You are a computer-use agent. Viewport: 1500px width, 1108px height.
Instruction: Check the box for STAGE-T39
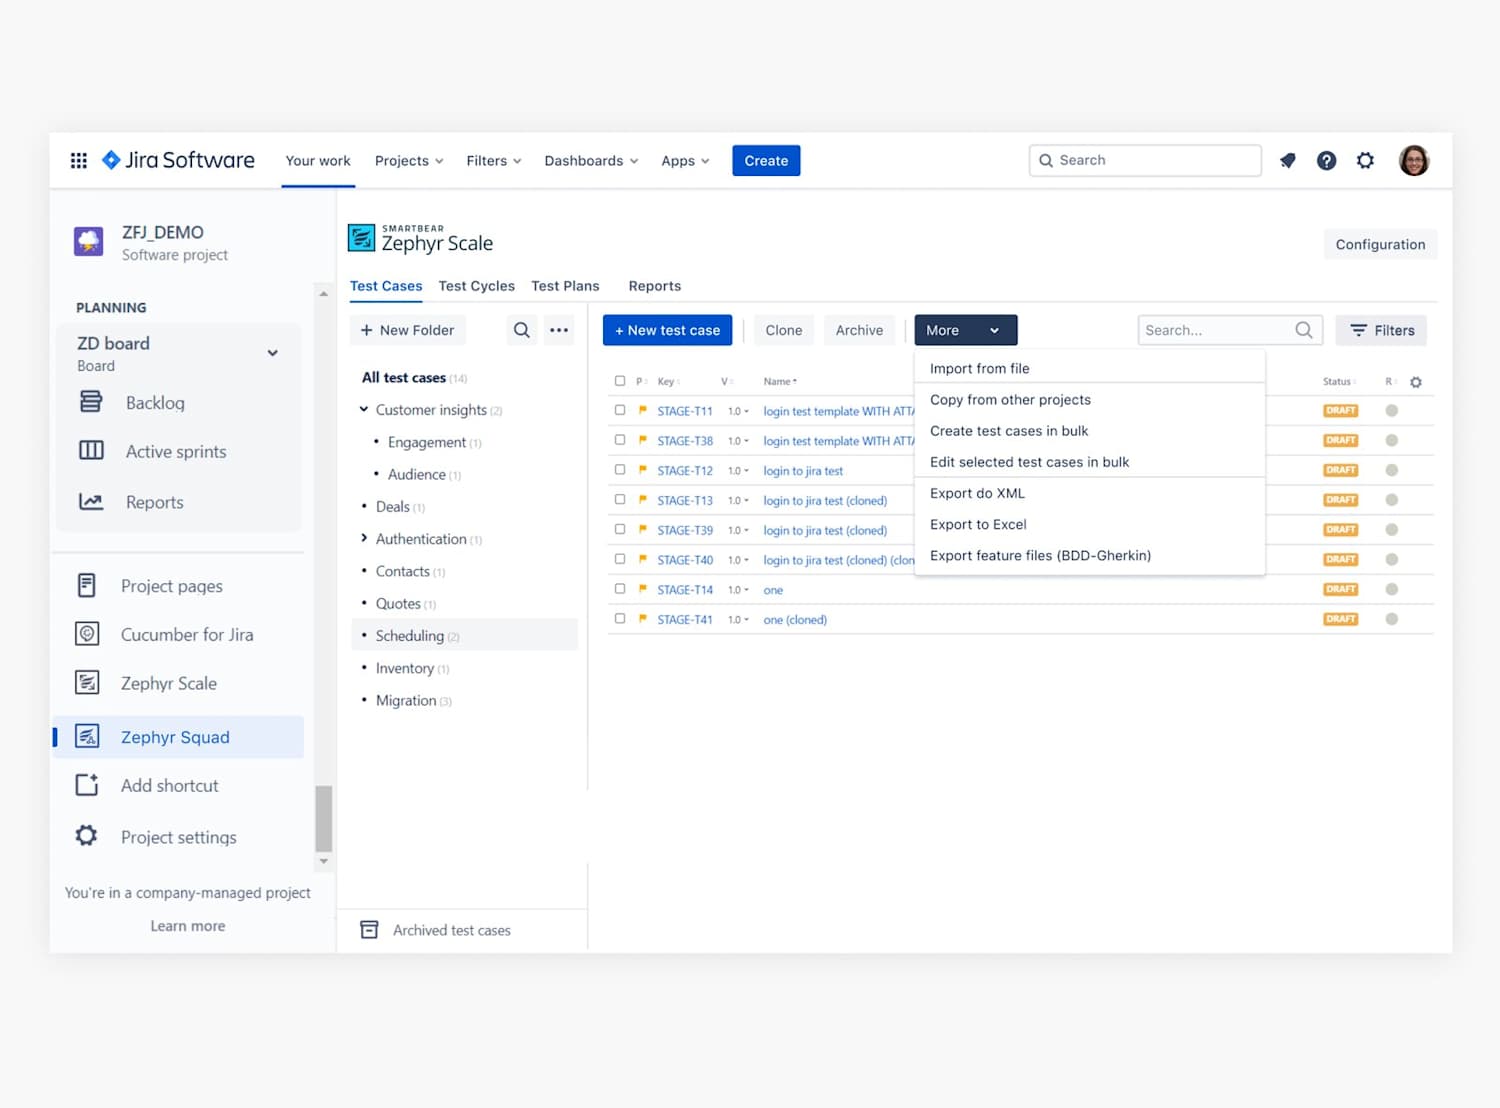coord(620,529)
